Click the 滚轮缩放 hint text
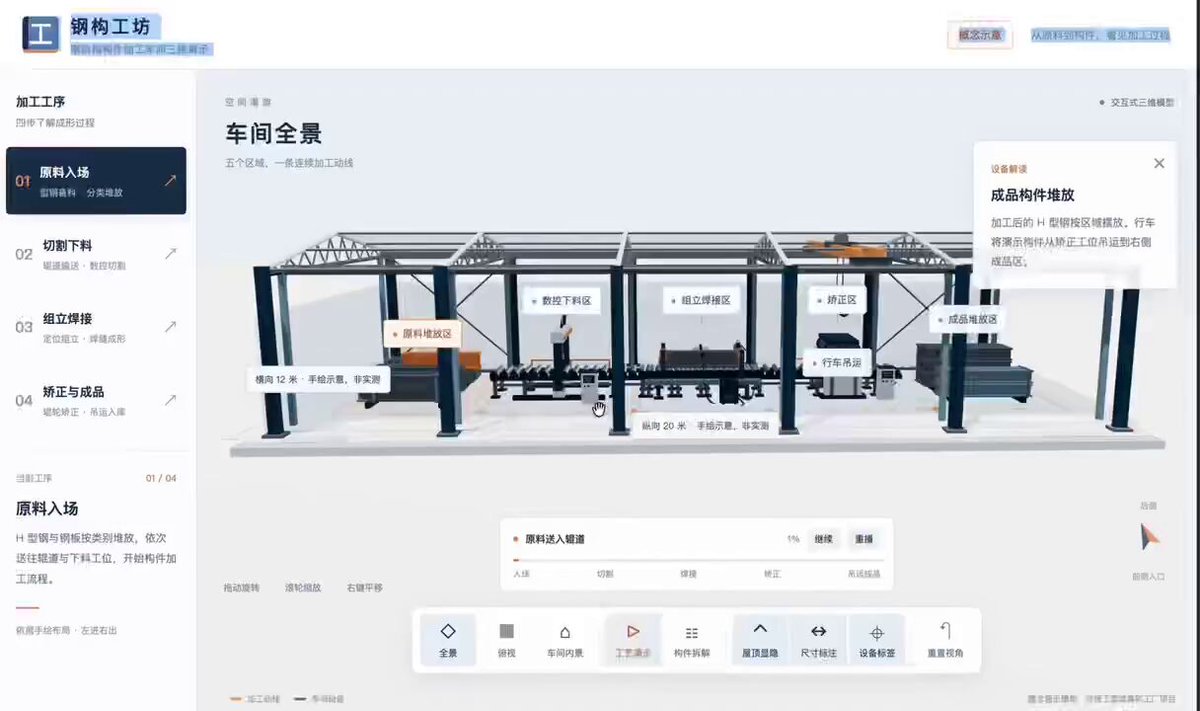1200x711 pixels. pos(304,588)
